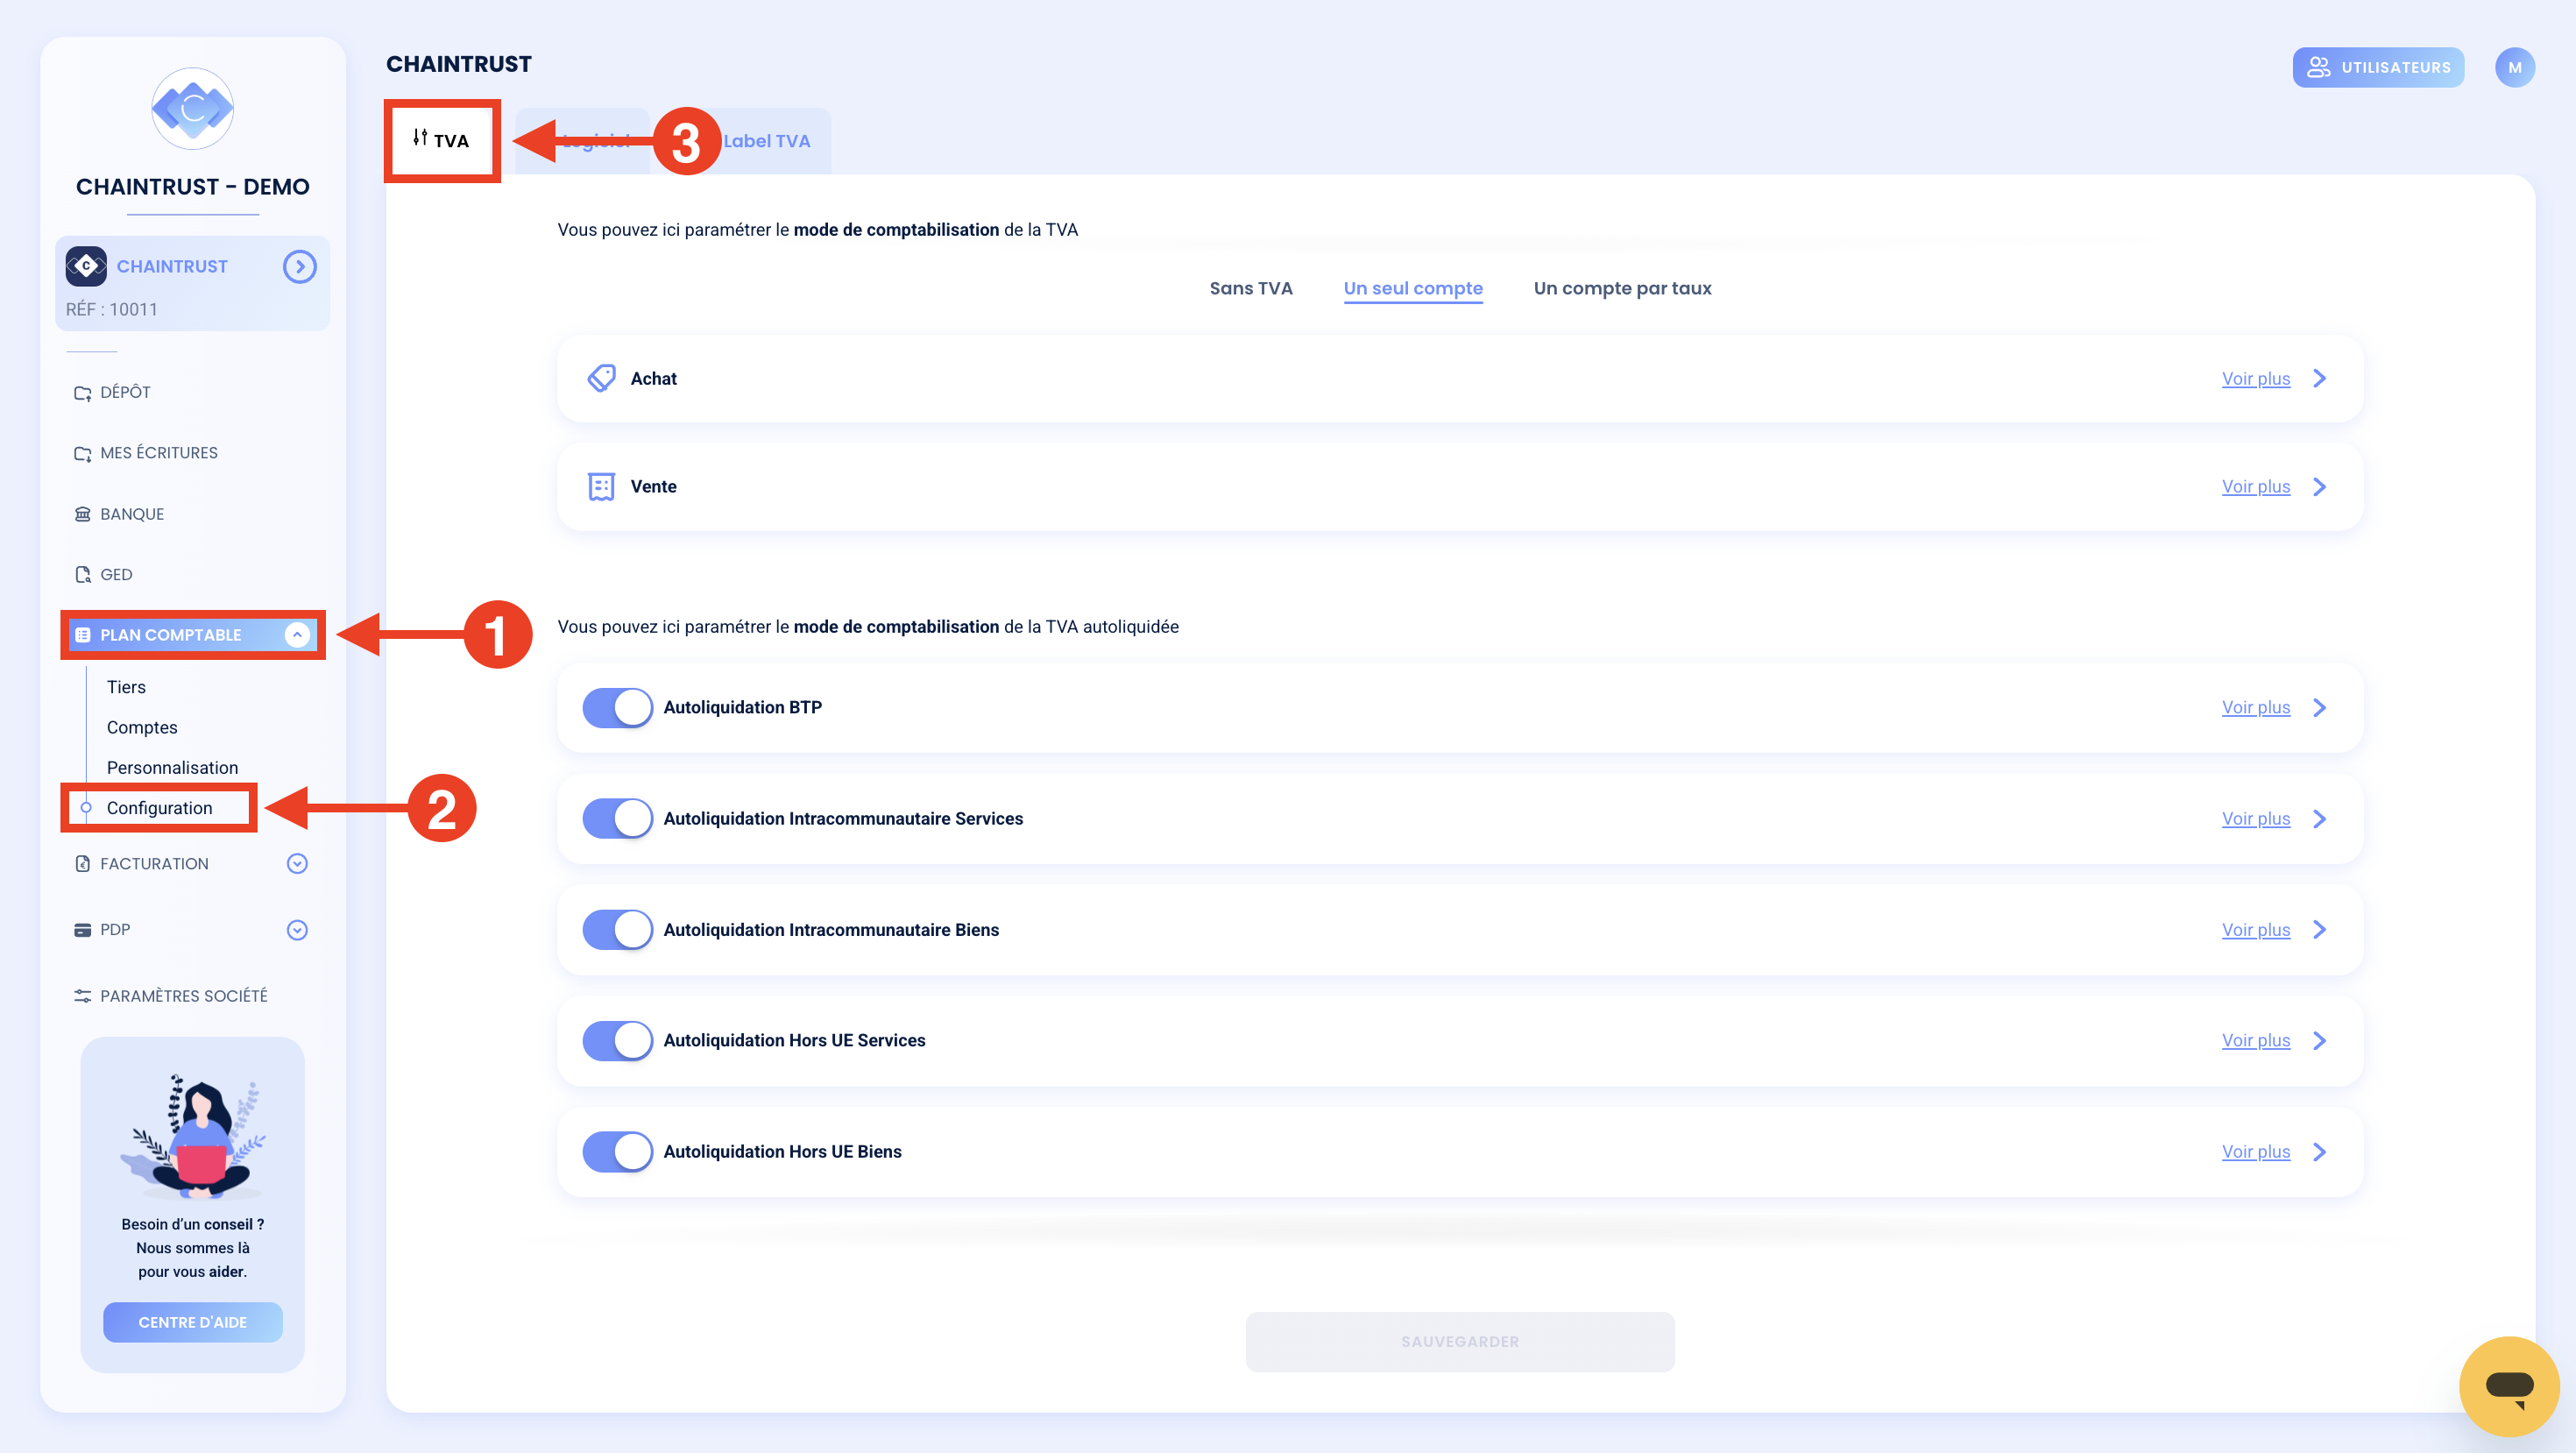Click Voir plus for Intracommunautaire Biens

pyautogui.click(x=2256, y=930)
